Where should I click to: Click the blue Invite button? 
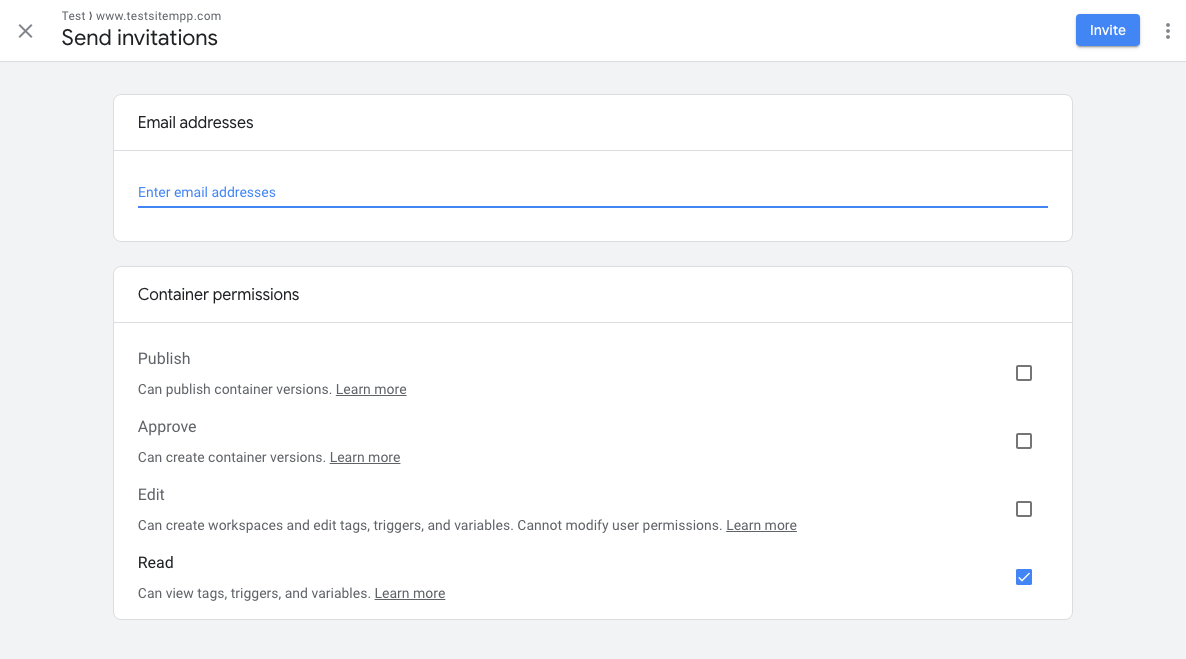point(1107,30)
